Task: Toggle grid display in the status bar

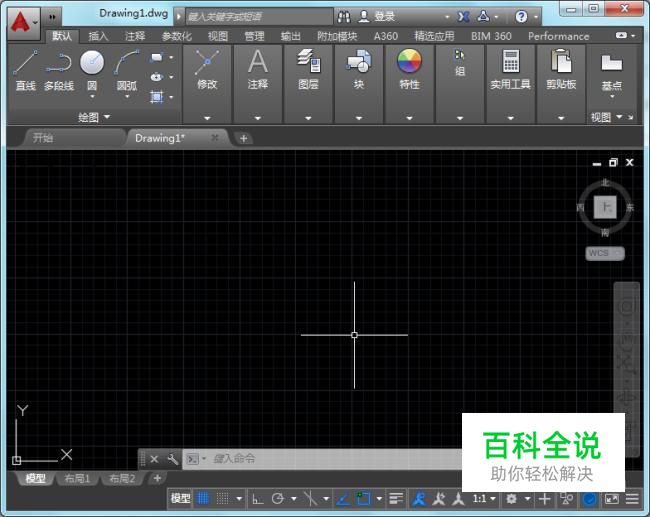Action: [203, 499]
